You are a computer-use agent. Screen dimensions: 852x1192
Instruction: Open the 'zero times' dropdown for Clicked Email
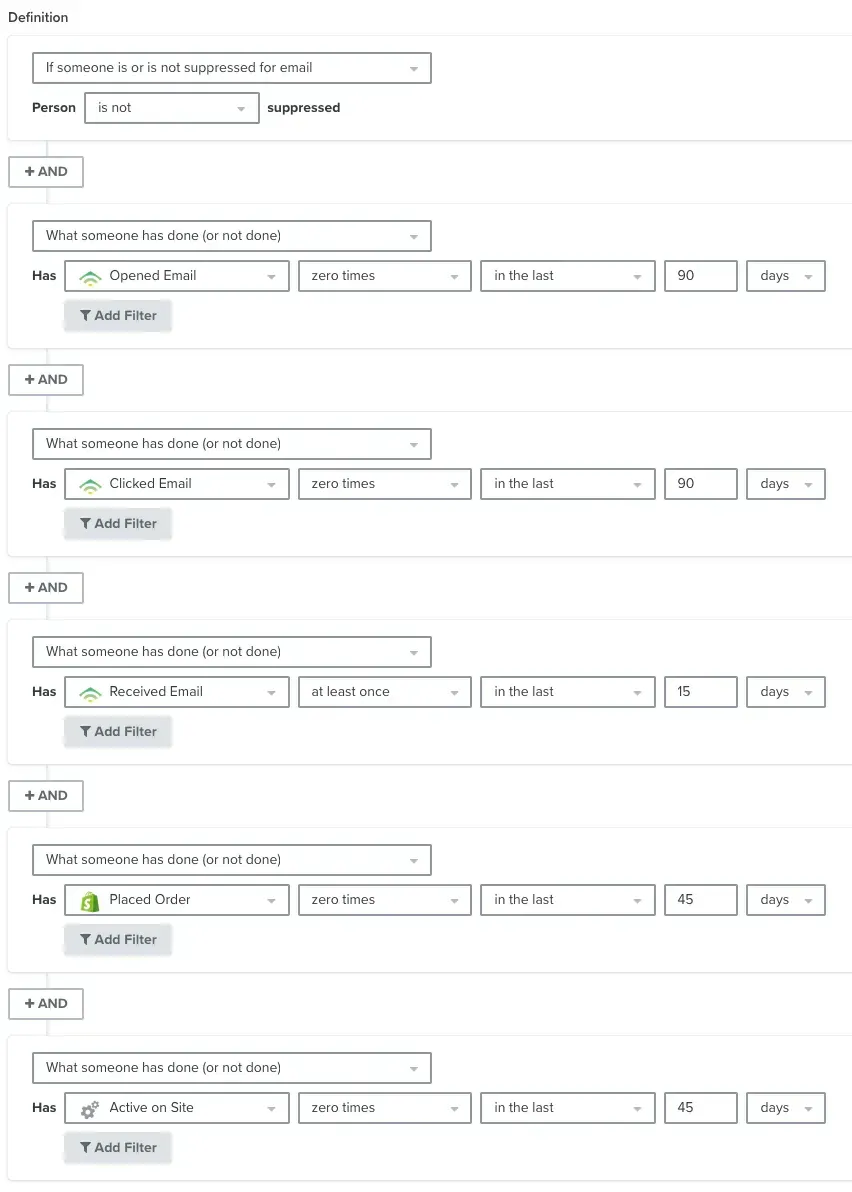click(384, 484)
